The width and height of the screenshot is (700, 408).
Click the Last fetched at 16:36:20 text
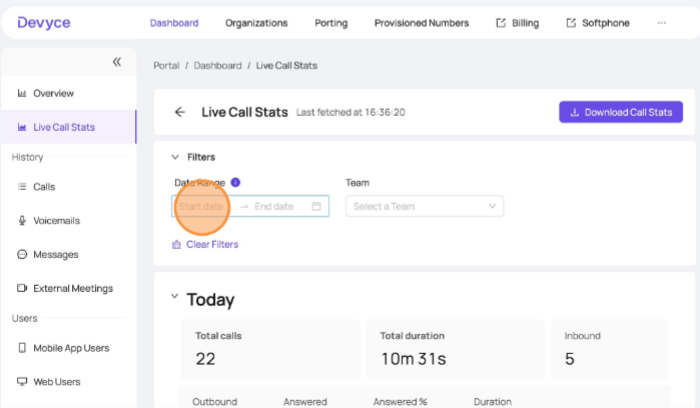click(x=351, y=112)
